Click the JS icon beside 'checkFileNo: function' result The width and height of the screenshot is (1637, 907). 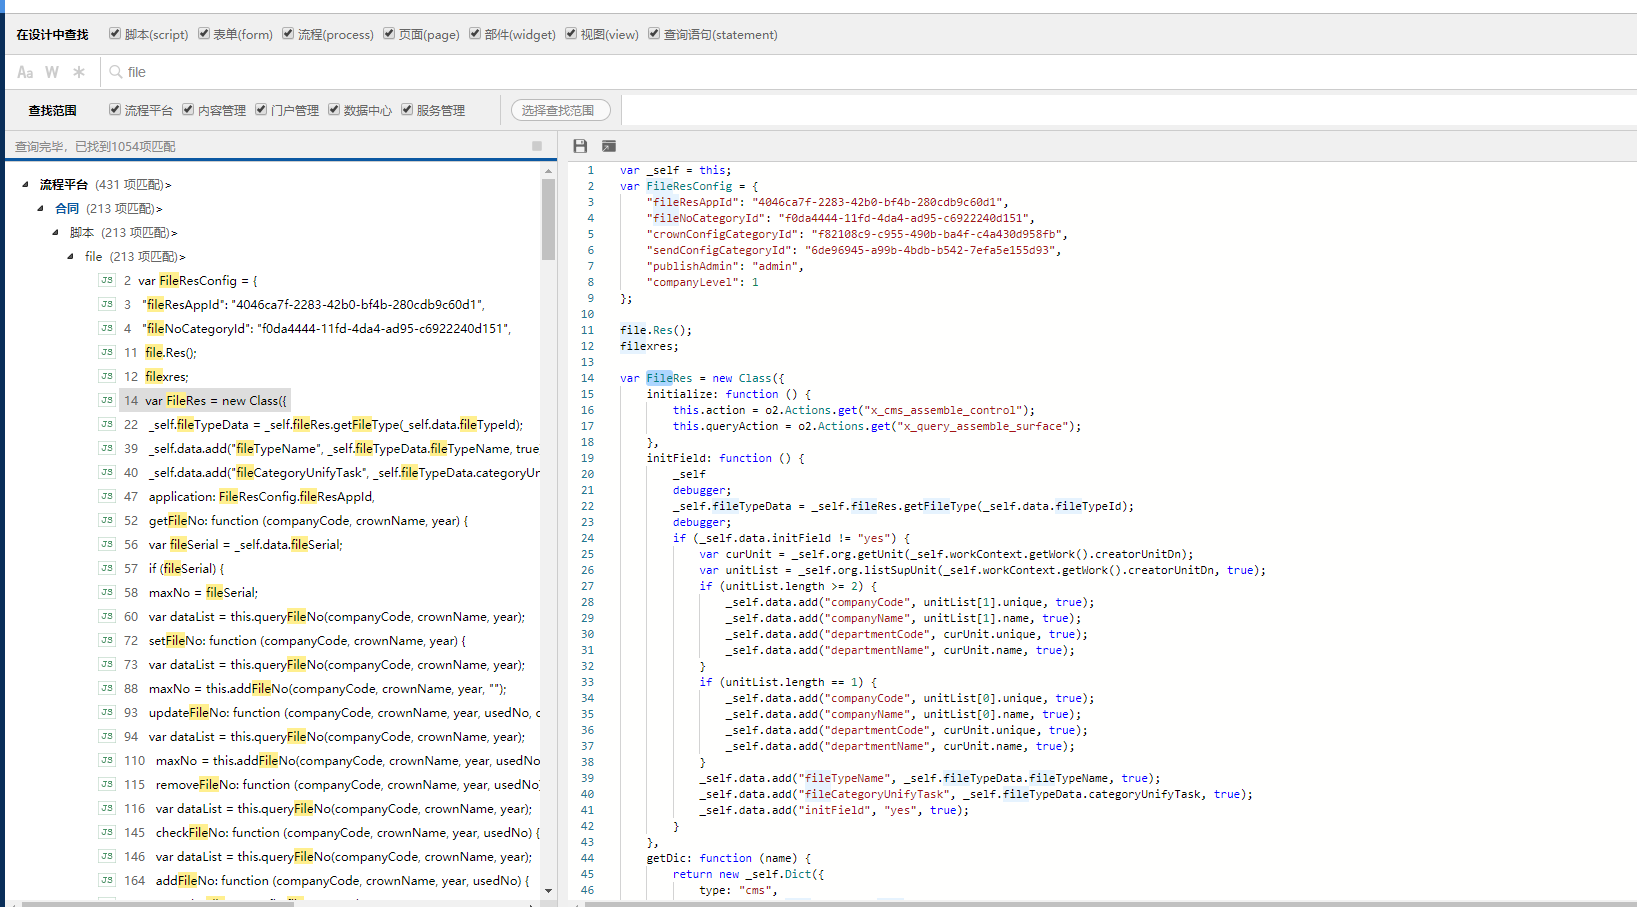pos(107,832)
